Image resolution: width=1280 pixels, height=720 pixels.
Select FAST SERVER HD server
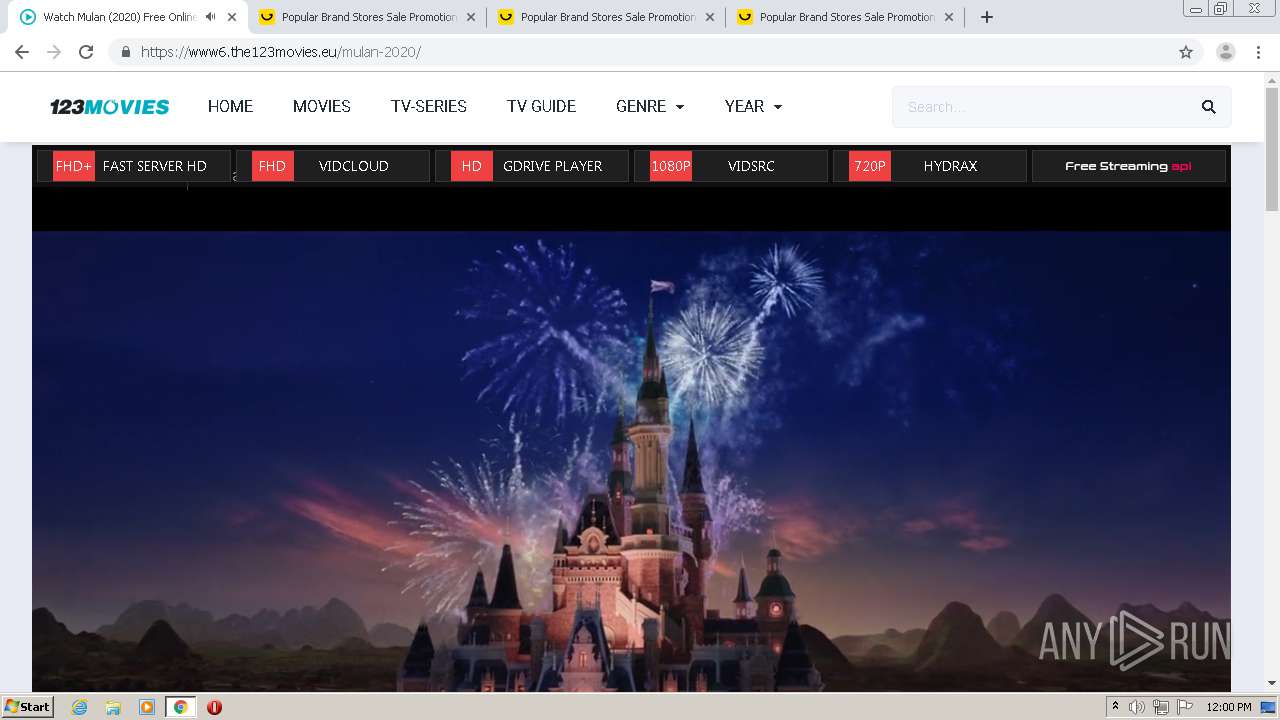pyautogui.click(x=134, y=166)
